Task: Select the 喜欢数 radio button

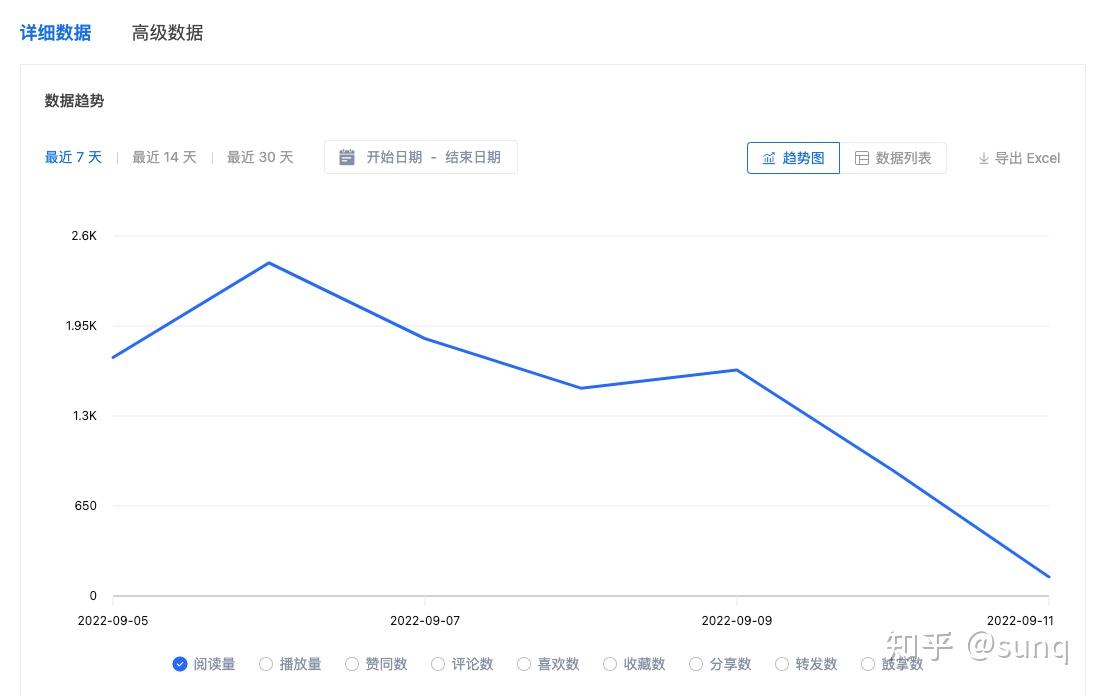Action: [x=524, y=664]
